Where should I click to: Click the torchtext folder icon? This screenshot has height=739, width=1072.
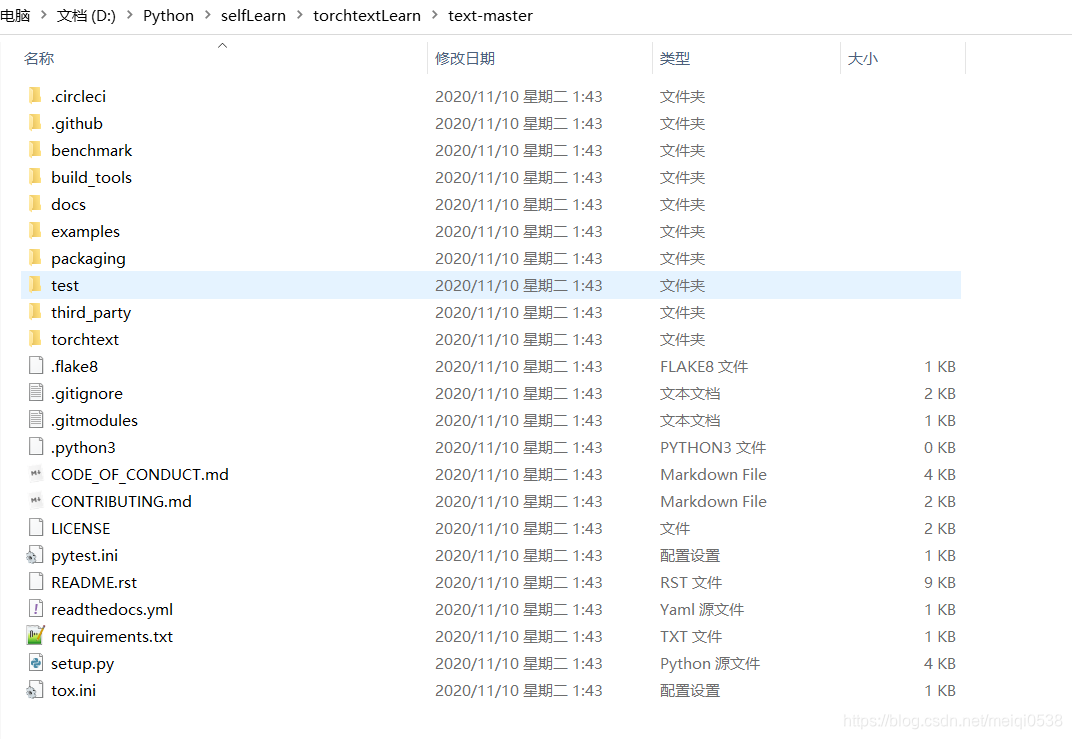click(x=36, y=338)
